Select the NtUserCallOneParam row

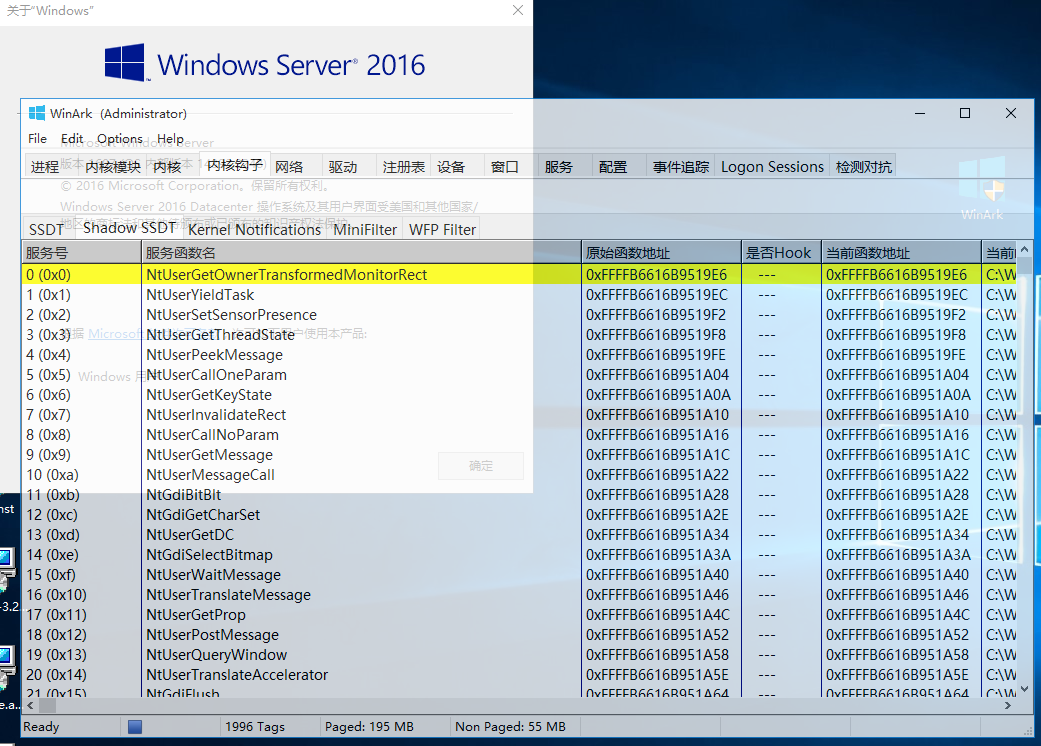click(519, 375)
